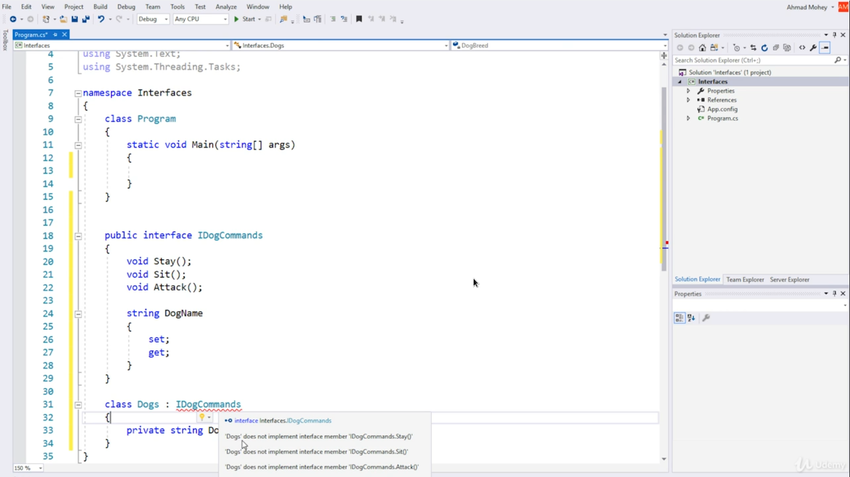Toggle Categorized view in the Properties panel
Image resolution: width=850 pixels, height=477 pixels.
pos(679,318)
